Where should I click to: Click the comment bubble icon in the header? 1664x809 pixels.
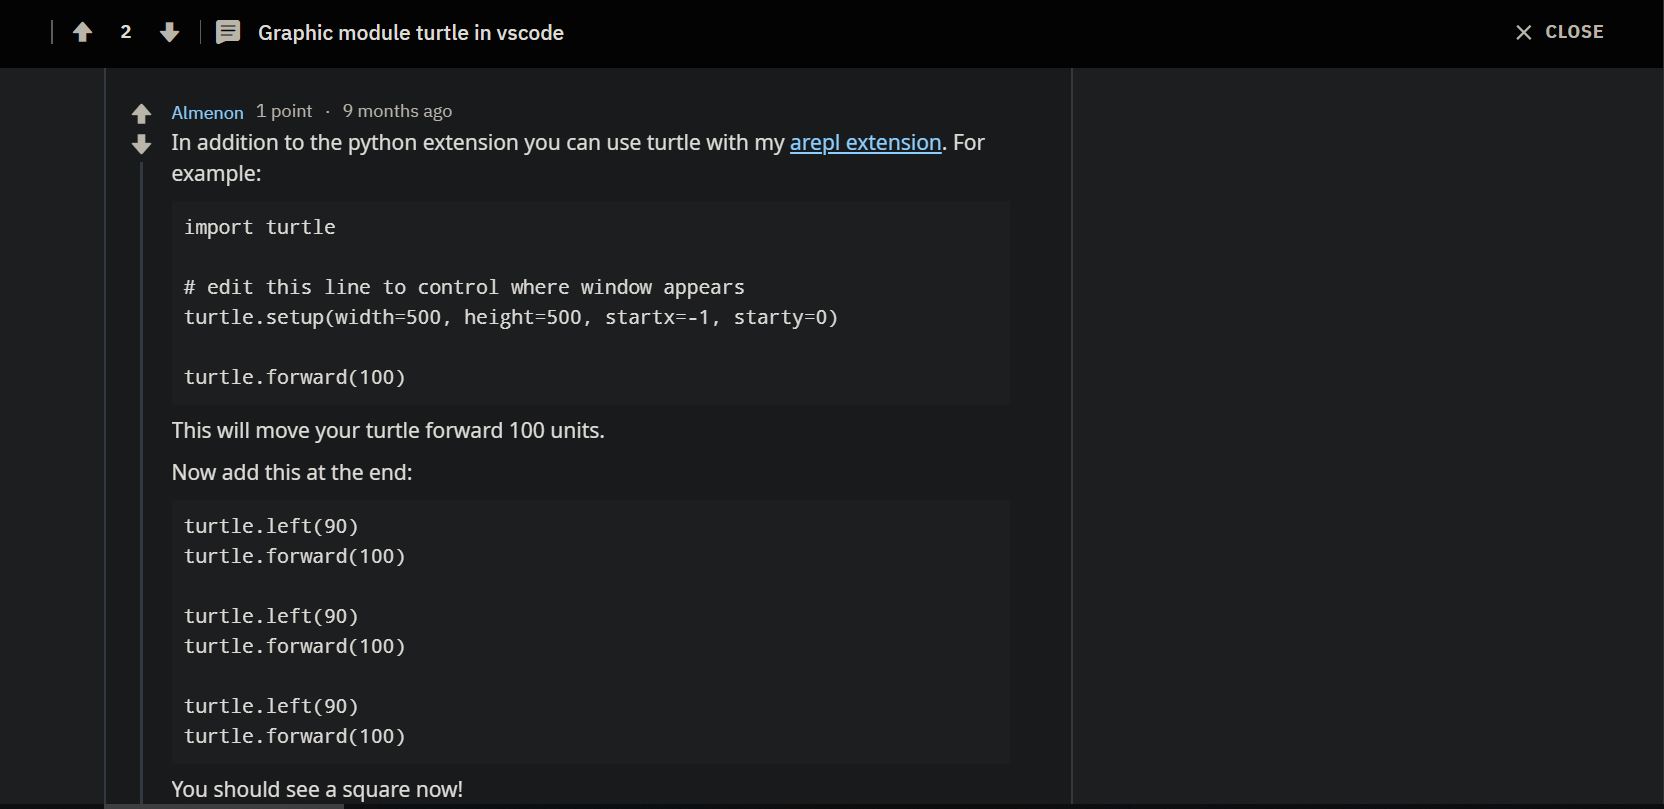(x=228, y=31)
